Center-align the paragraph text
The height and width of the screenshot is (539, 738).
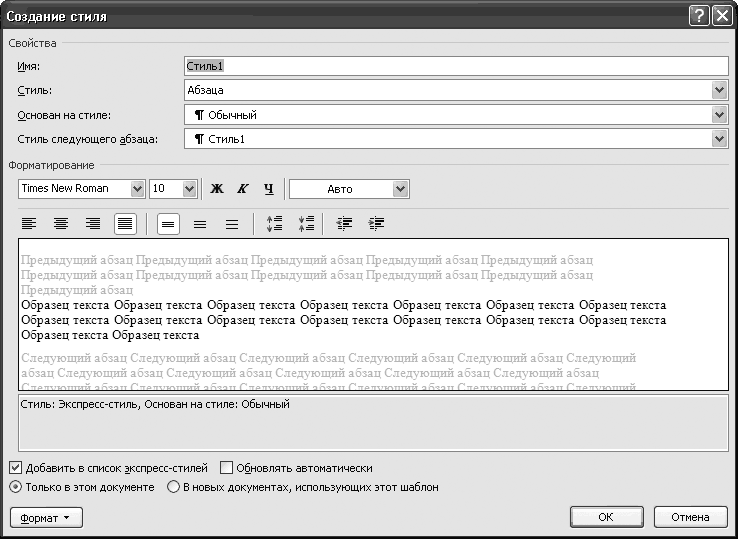click(x=61, y=224)
